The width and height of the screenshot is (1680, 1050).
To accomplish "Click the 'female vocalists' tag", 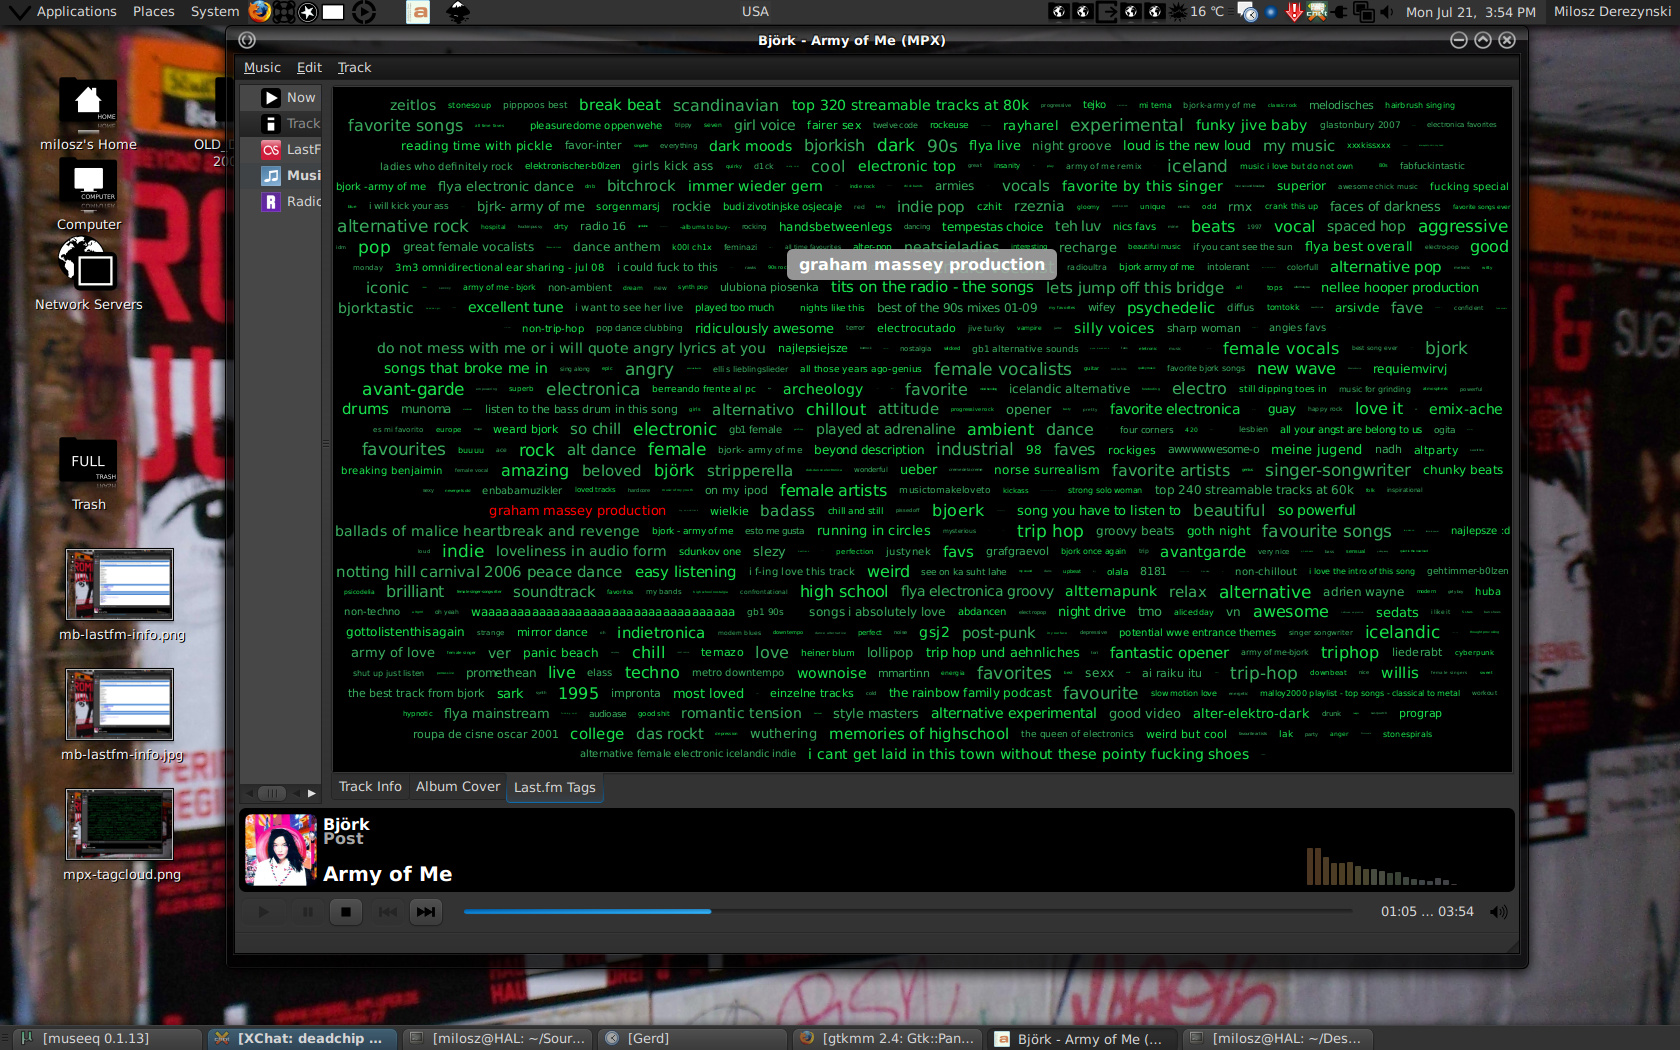I will 1002,369.
